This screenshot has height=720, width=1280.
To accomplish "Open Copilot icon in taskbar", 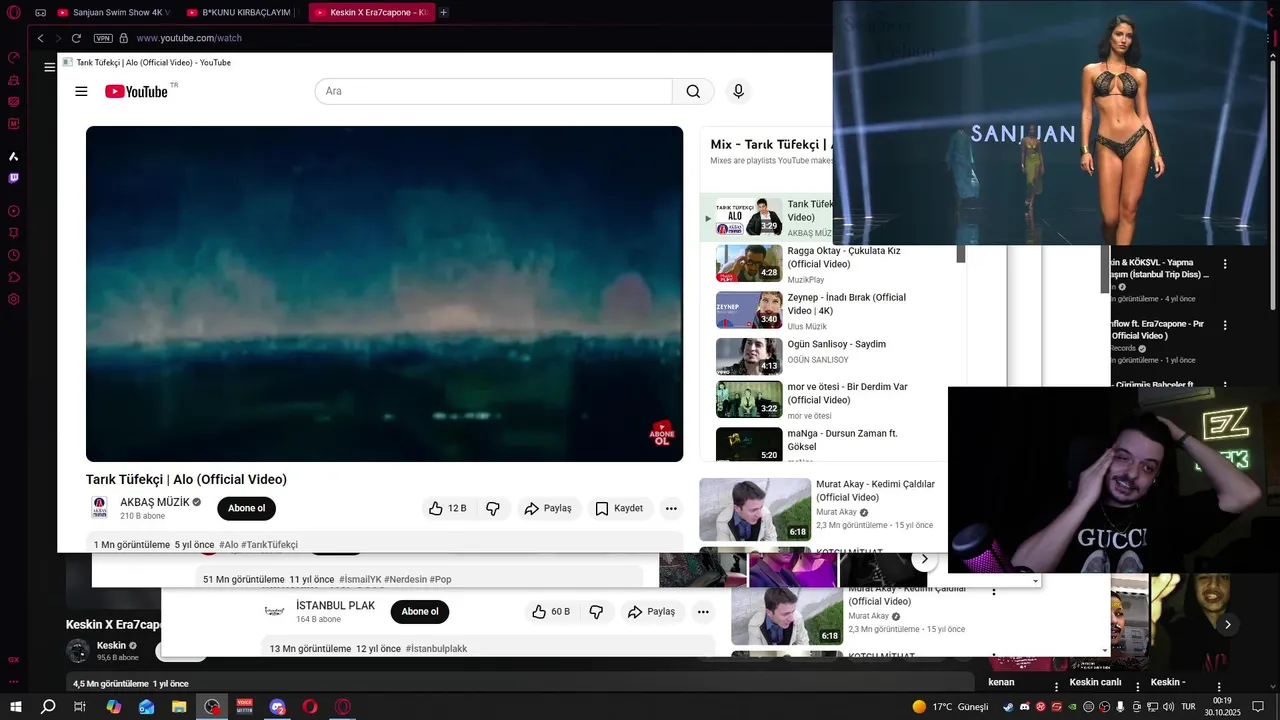I will [114, 706].
